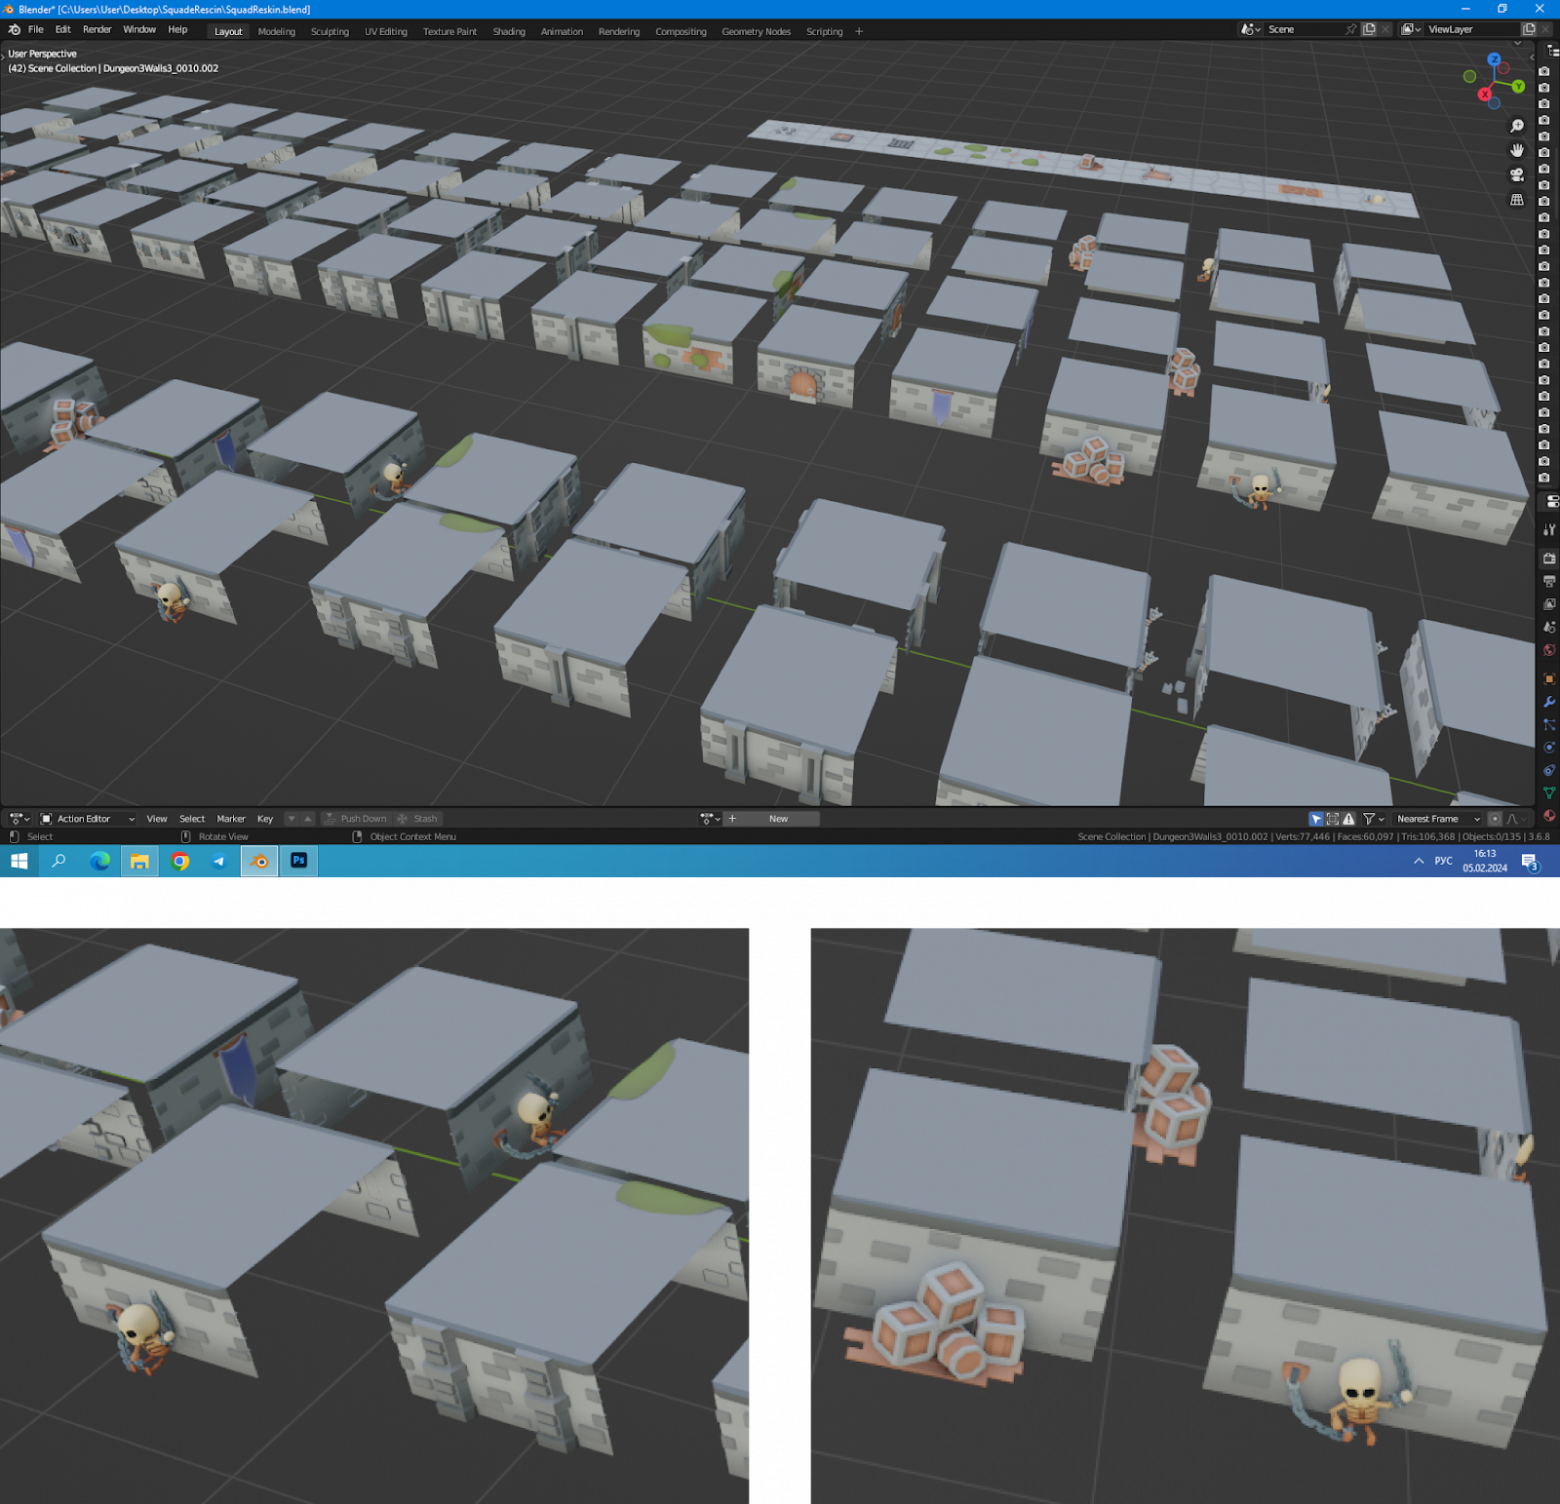This screenshot has width=1560, height=1504.
Task: Open Microsoft Edge from the taskbar
Action: pos(100,861)
